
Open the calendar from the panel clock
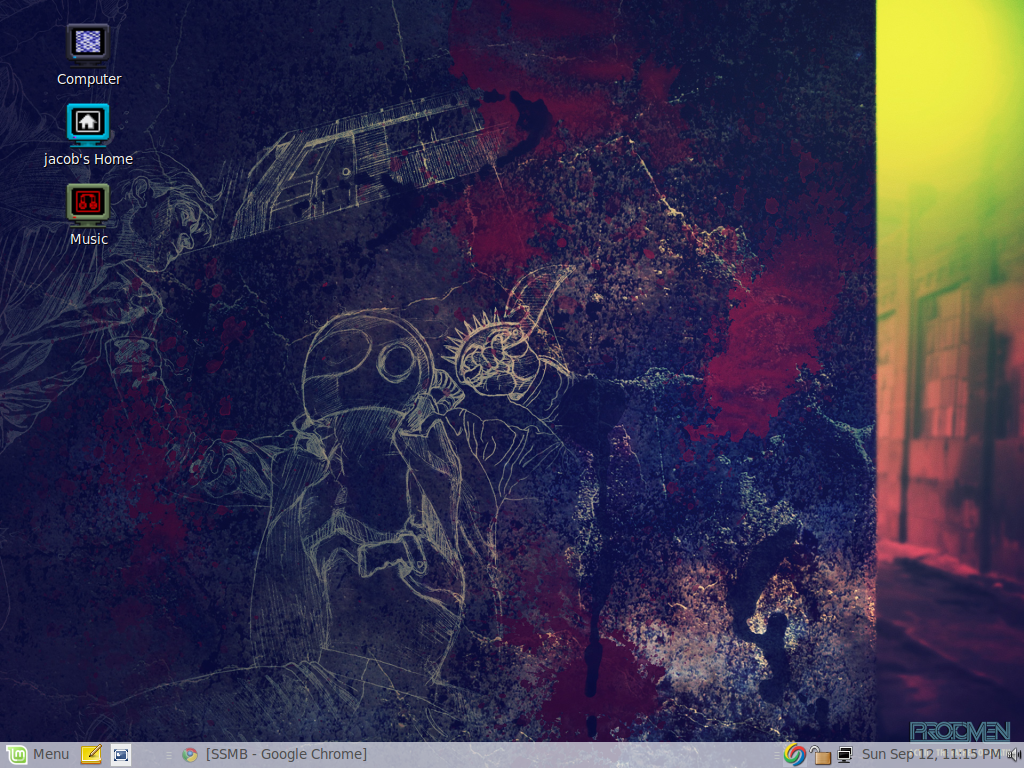coord(931,754)
